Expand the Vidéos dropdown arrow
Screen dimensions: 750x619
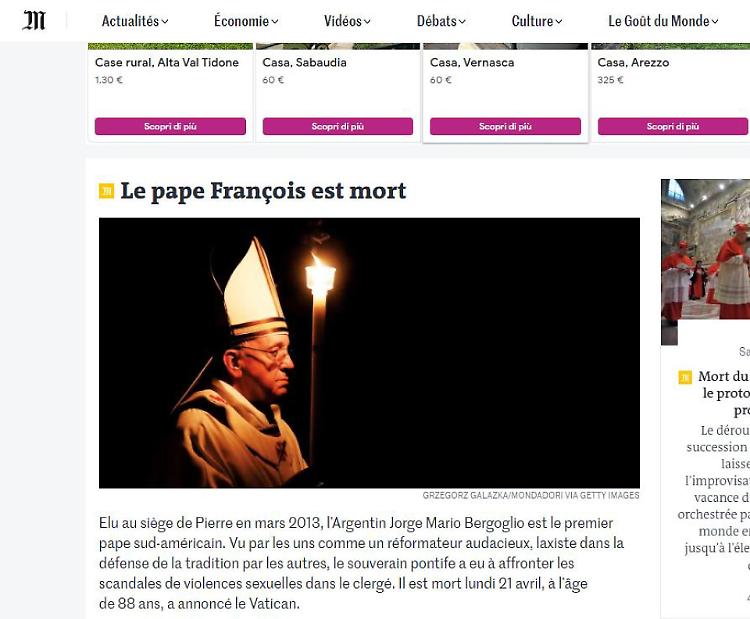coord(367,22)
